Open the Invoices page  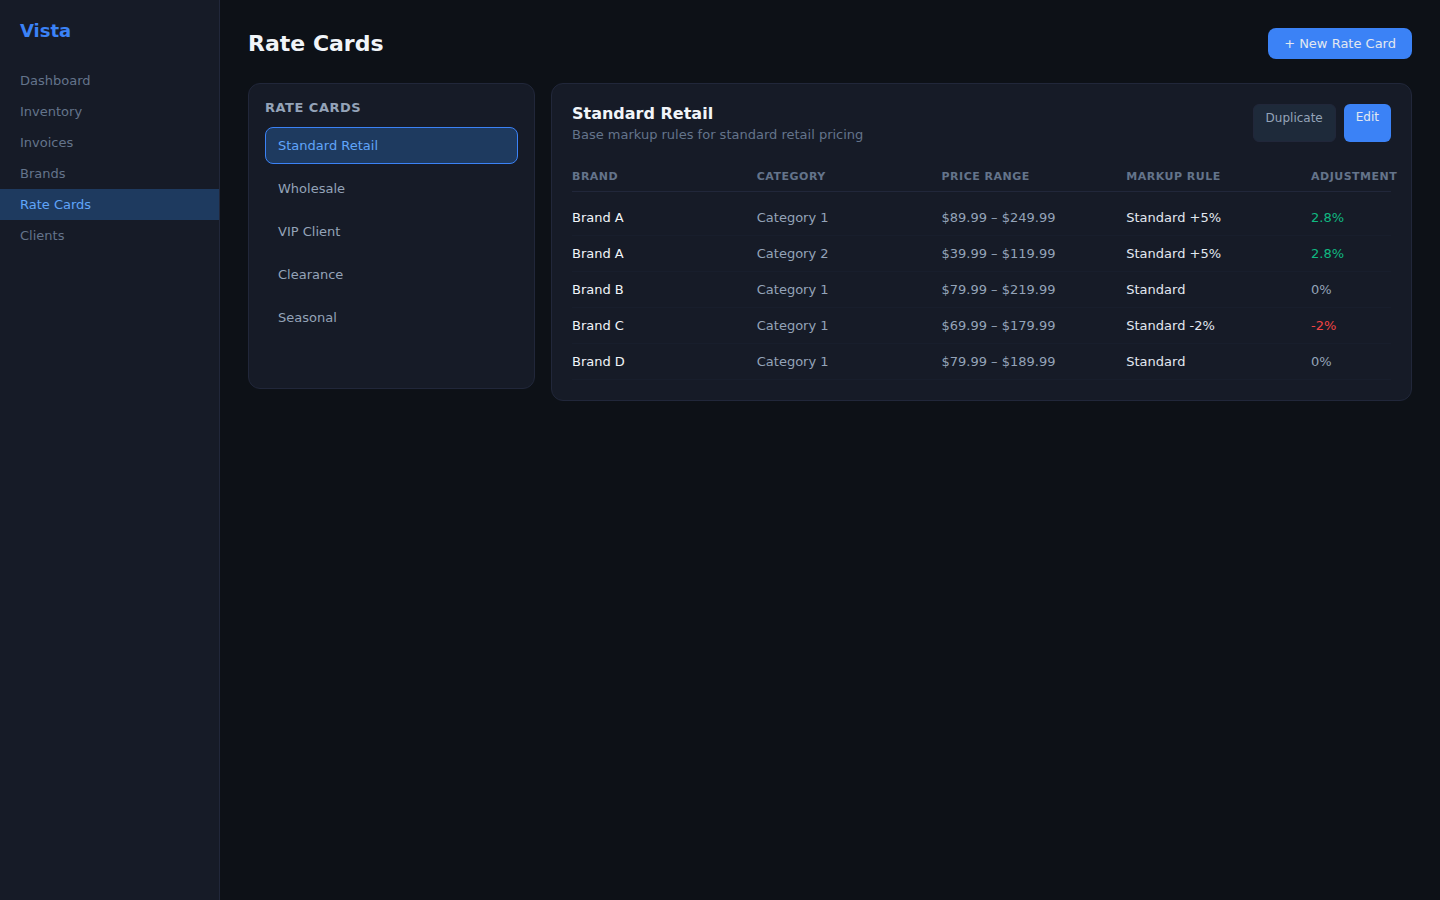46,142
